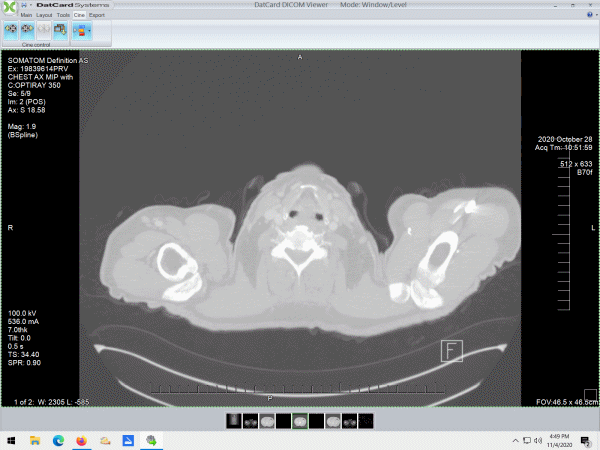Switch to the Layout tab
The width and height of the screenshot is (600, 450).
45,16
